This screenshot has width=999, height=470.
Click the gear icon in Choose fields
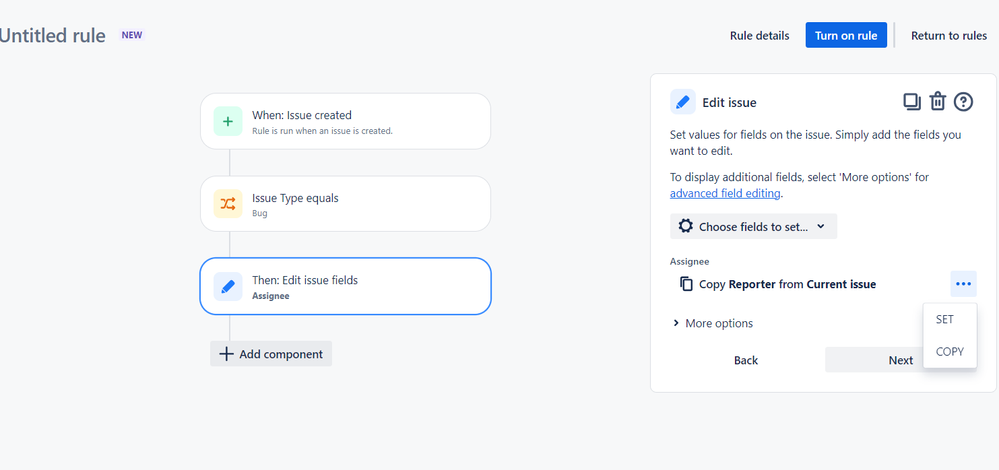686,226
